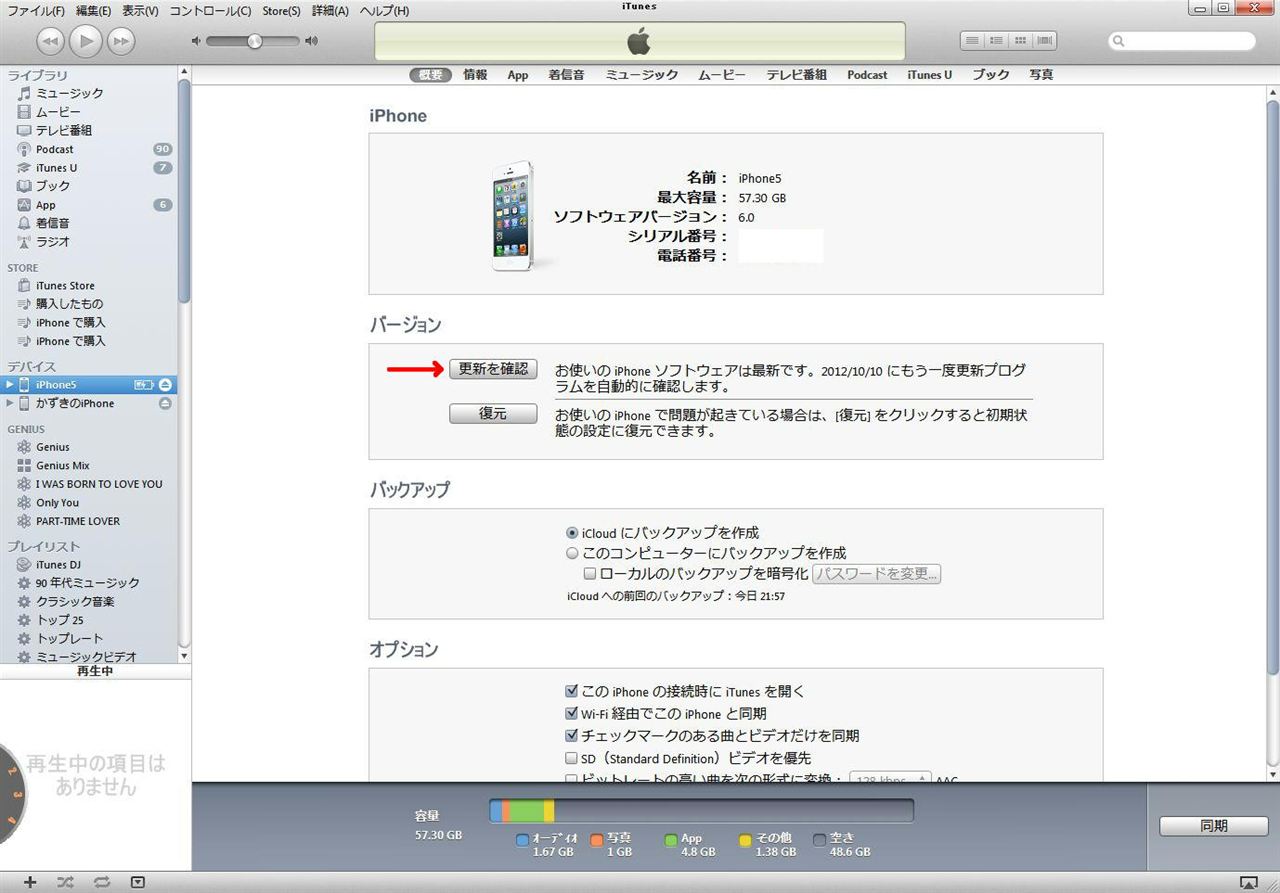Eject the iPhone5 device
This screenshot has width=1280, height=893.
point(166,385)
